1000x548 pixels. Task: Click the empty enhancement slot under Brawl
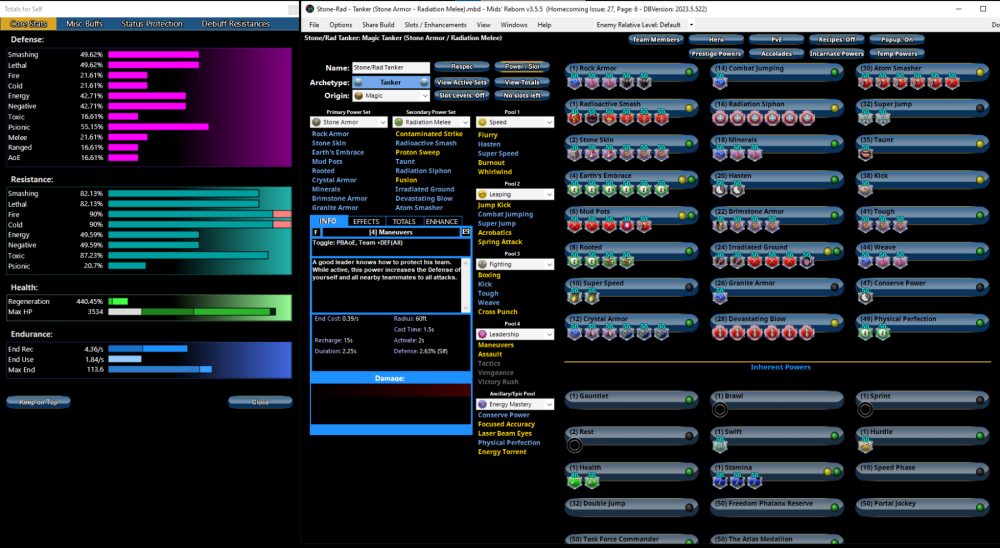pyautogui.click(x=720, y=409)
